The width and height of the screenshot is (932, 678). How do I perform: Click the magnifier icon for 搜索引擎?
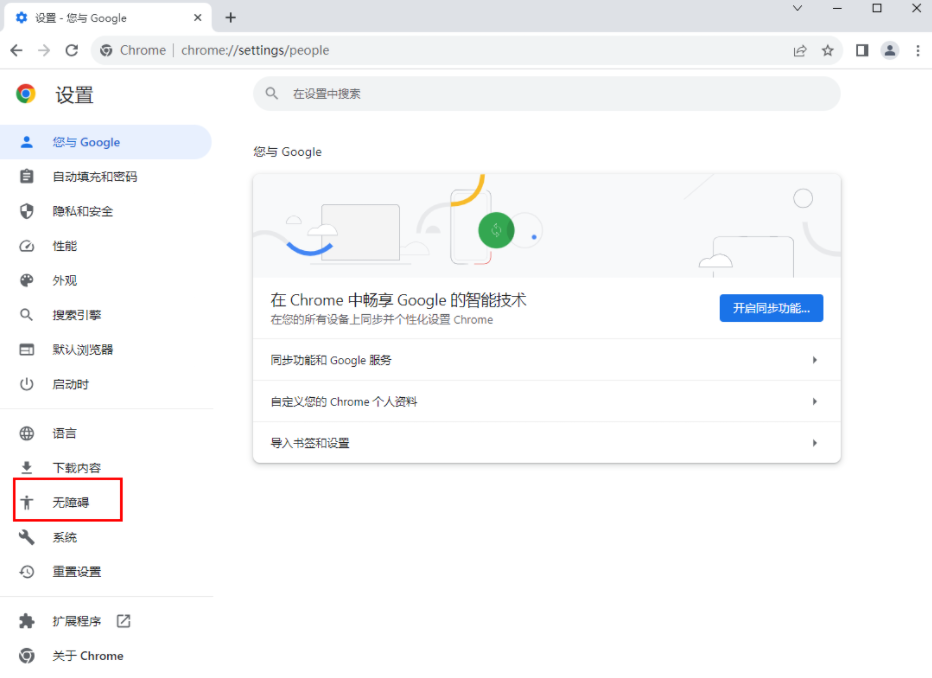point(27,315)
